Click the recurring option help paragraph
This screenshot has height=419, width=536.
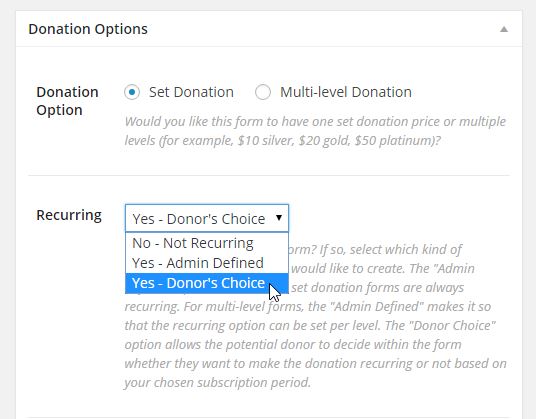(x=315, y=316)
